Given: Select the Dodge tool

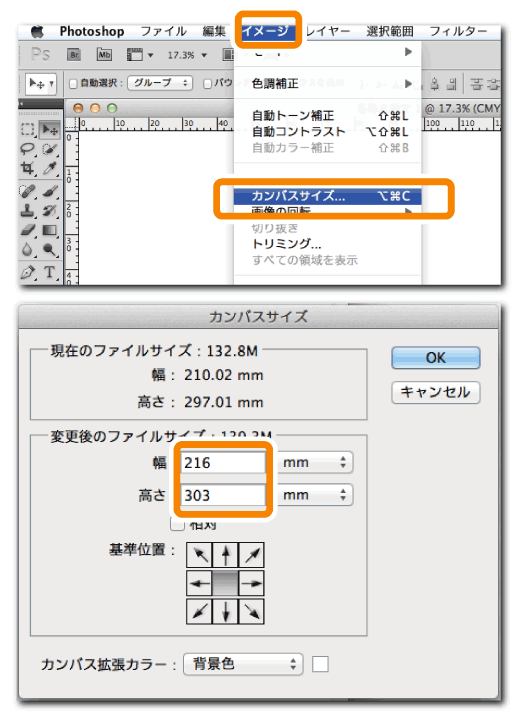Looking at the screenshot, I should click(x=49, y=250).
